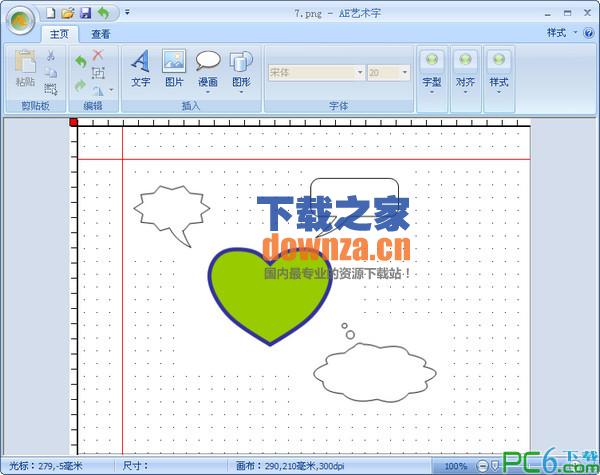Click the select-all dashed rectangle icon

click(51, 89)
